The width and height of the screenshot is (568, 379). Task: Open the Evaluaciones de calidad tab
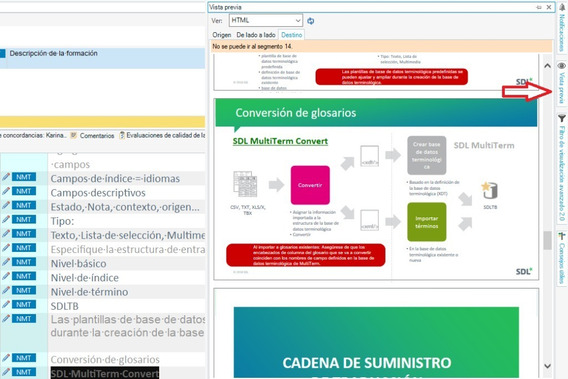(162, 136)
